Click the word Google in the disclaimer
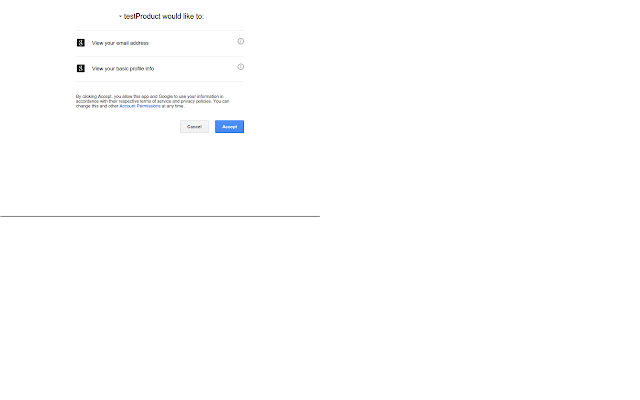 click(166, 97)
